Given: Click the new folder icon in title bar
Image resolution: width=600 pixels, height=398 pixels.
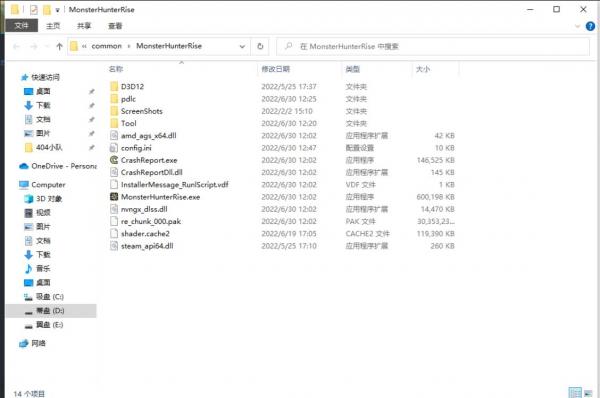Looking at the screenshot, I should click(x=47, y=10).
